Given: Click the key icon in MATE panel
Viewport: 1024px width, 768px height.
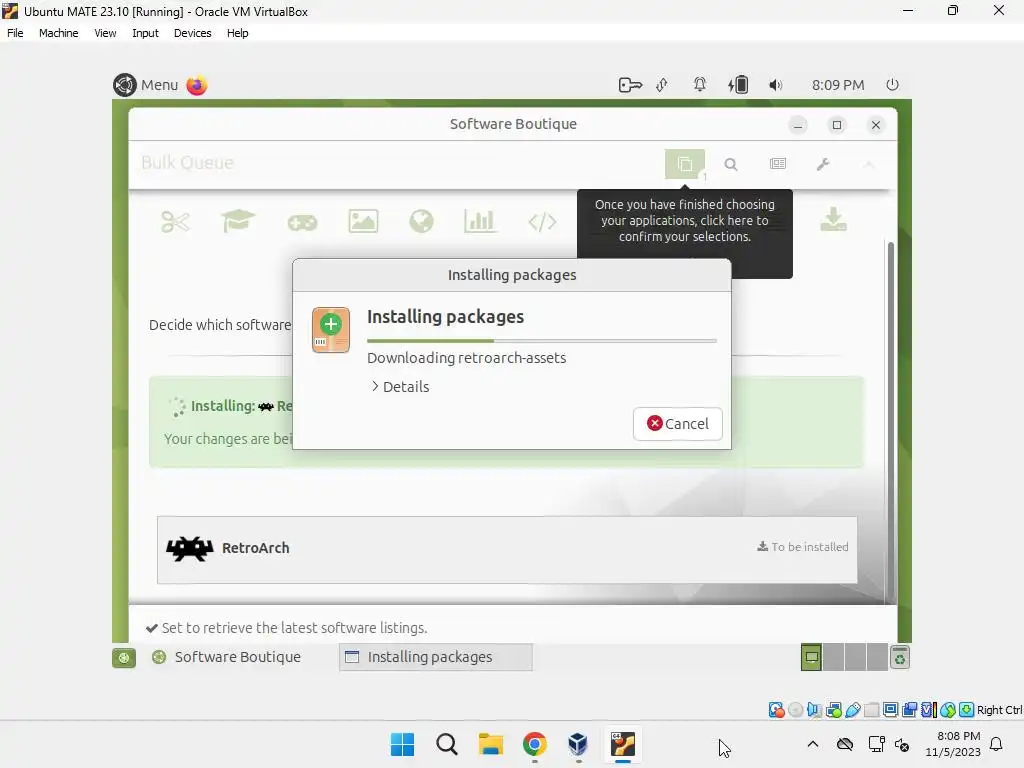Looking at the screenshot, I should coord(630,85).
